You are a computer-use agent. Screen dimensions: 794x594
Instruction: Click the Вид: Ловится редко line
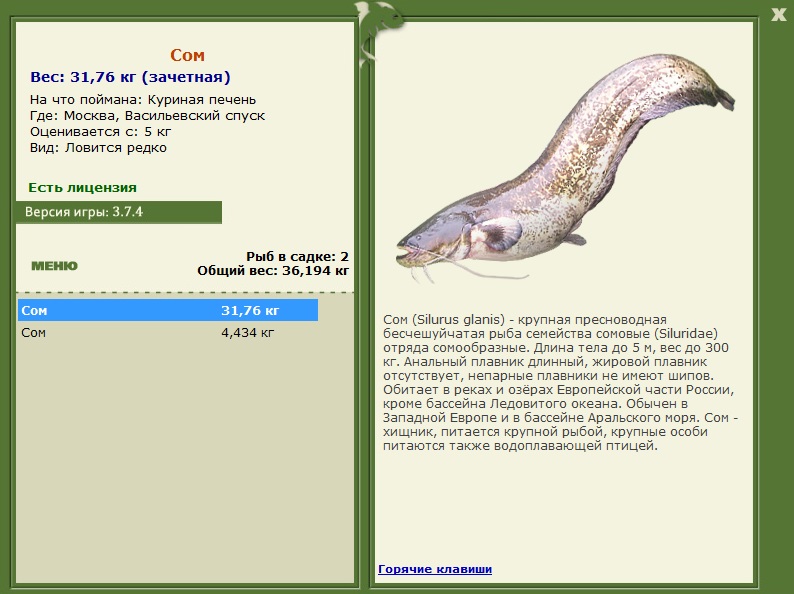tap(98, 148)
